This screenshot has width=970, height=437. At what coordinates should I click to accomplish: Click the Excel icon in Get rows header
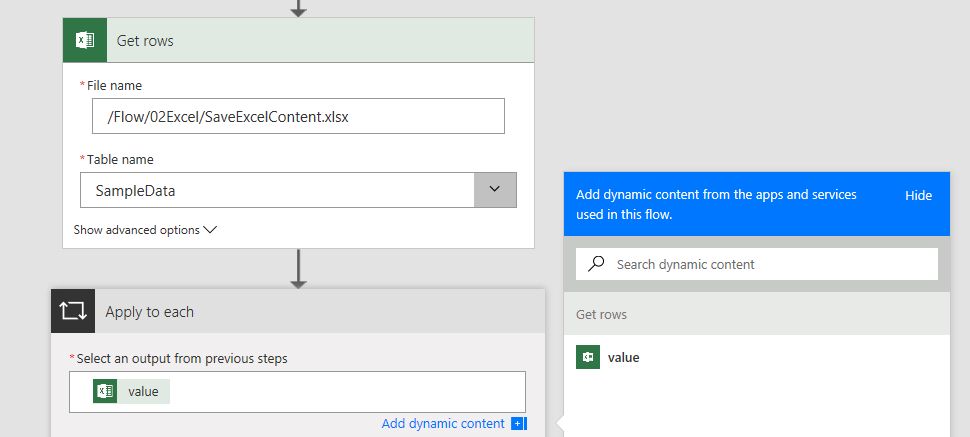pos(85,41)
